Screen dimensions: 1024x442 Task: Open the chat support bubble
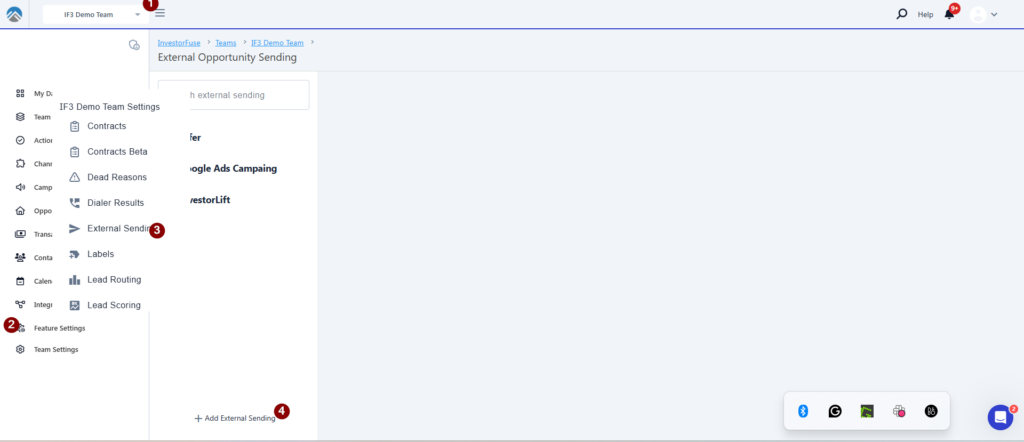(1000, 416)
